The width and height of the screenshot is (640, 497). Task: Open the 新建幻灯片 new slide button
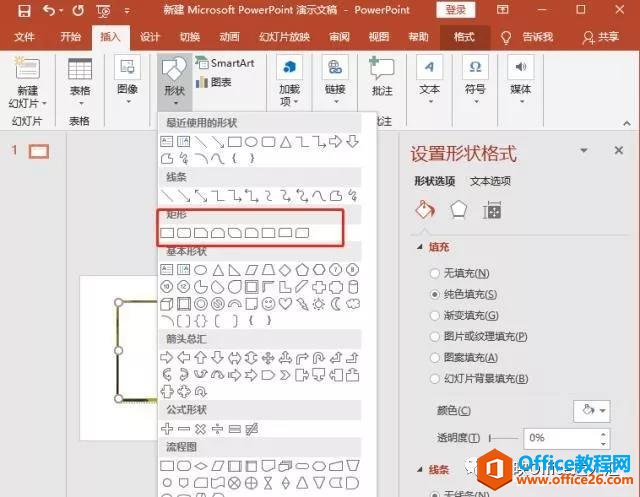[x=27, y=83]
